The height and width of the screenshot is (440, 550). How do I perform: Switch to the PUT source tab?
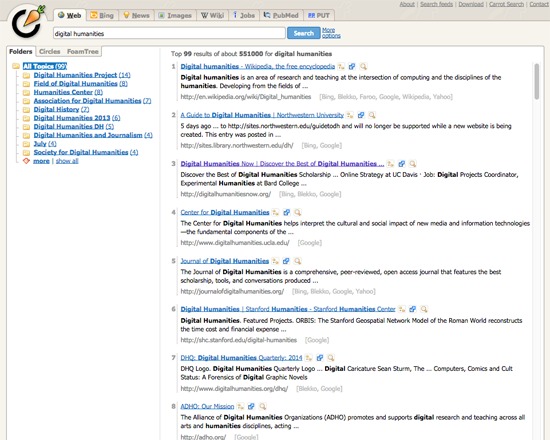pos(318,15)
